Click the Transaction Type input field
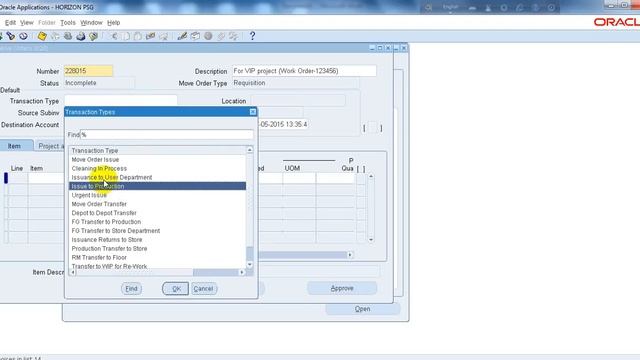Image resolution: width=640 pixels, height=360 pixels. tap(120, 101)
